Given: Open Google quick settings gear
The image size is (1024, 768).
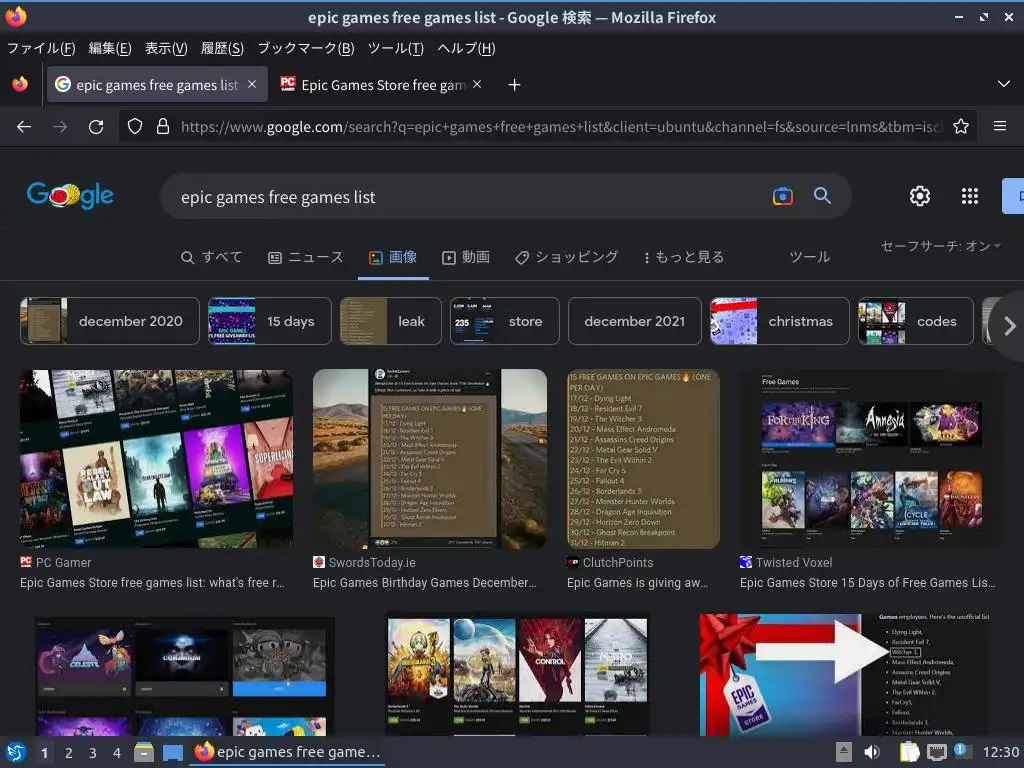Looking at the screenshot, I should click(920, 196).
